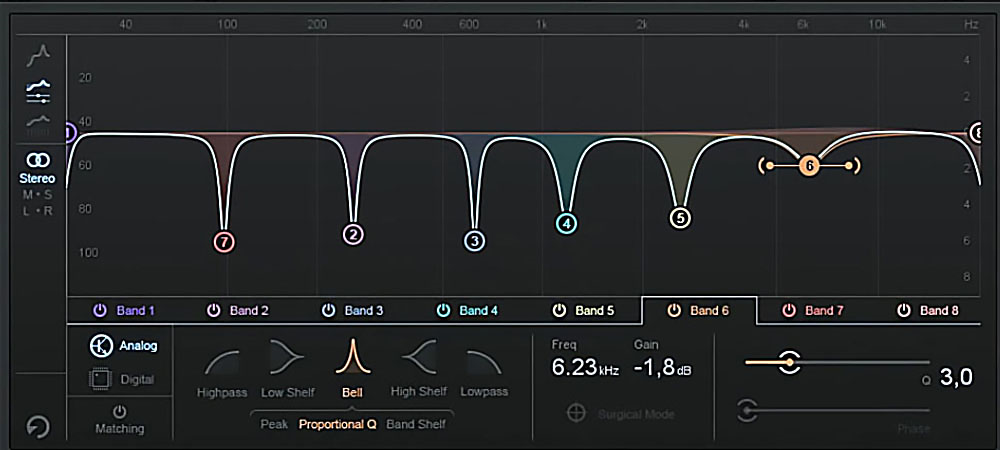Toggle Band 7 power button
Image resolution: width=1000 pixels, height=450 pixels.
[x=789, y=310]
